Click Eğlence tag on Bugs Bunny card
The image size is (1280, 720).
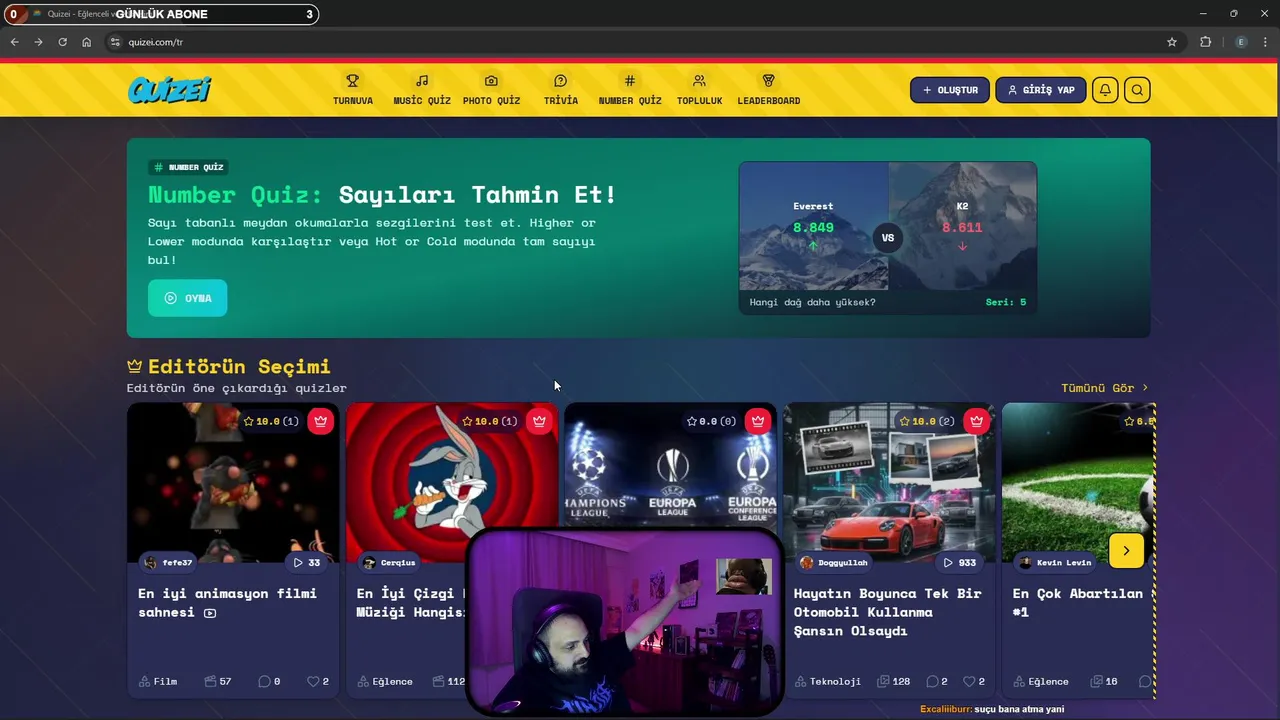pyautogui.click(x=385, y=681)
